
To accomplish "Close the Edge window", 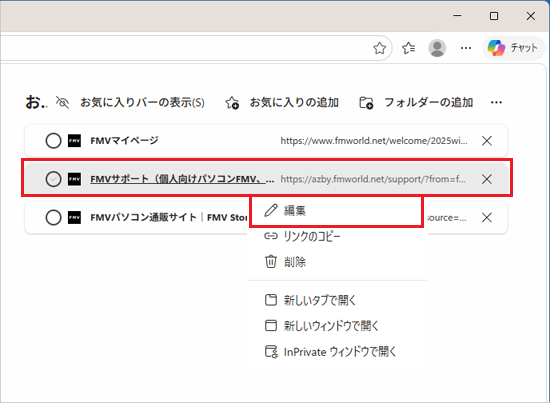I will coord(531,16).
